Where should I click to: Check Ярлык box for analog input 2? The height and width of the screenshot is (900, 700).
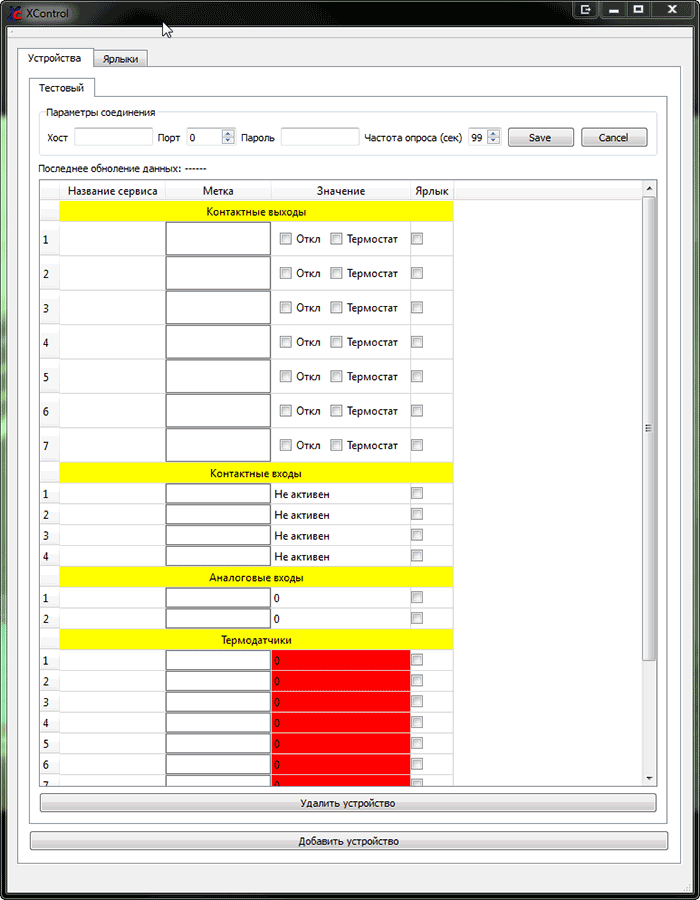(x=417, y=618)
